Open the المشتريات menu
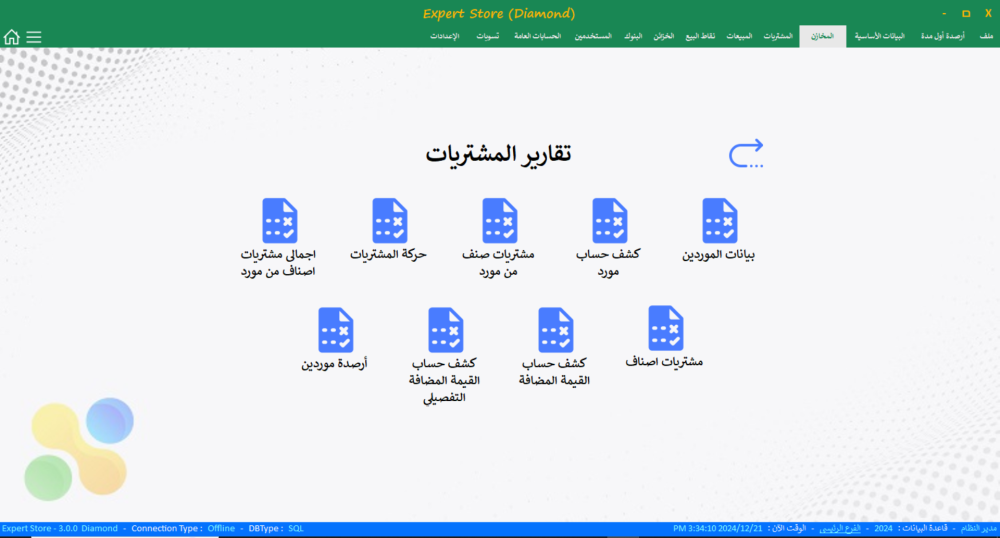 [x=778, y=36]
